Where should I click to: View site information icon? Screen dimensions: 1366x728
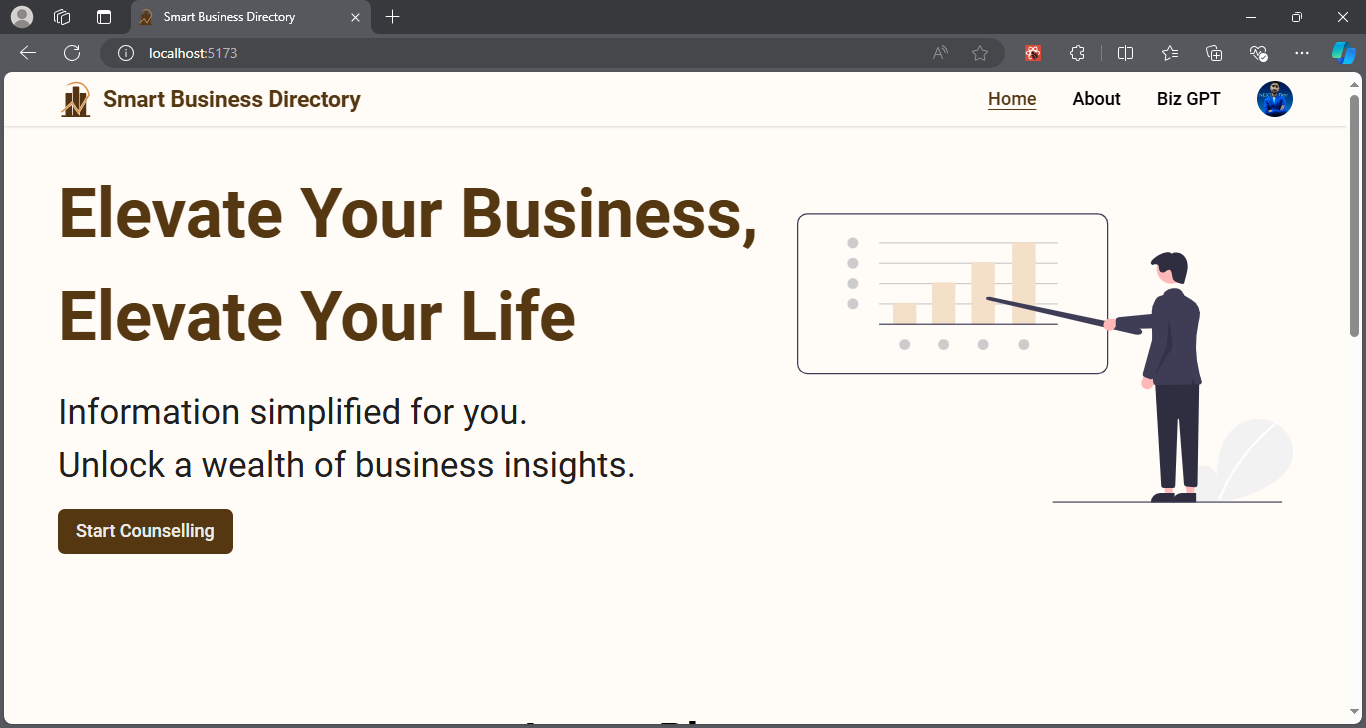click(126, 53)
